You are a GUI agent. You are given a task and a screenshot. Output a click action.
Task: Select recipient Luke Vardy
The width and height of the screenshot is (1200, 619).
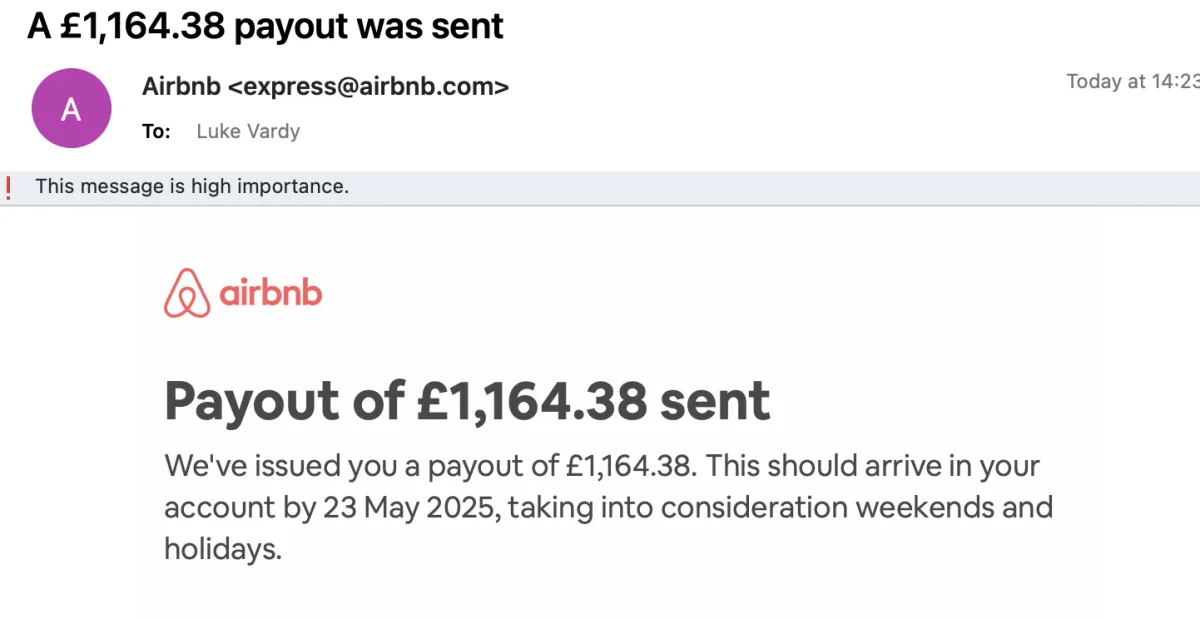pos(248,131)
